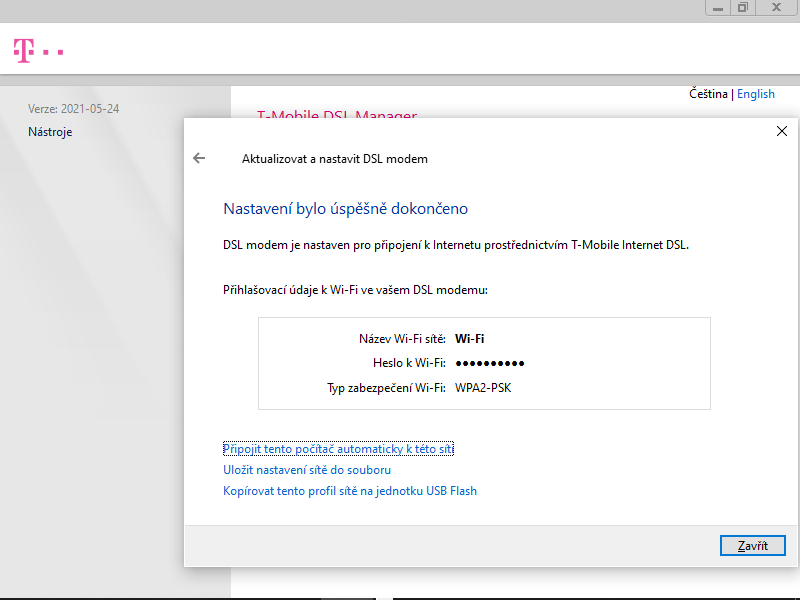800x600 pixels.
Task: Click the 'Nastavení bylo úspěšně dokončeno' heading
Action: coord(345,209)
